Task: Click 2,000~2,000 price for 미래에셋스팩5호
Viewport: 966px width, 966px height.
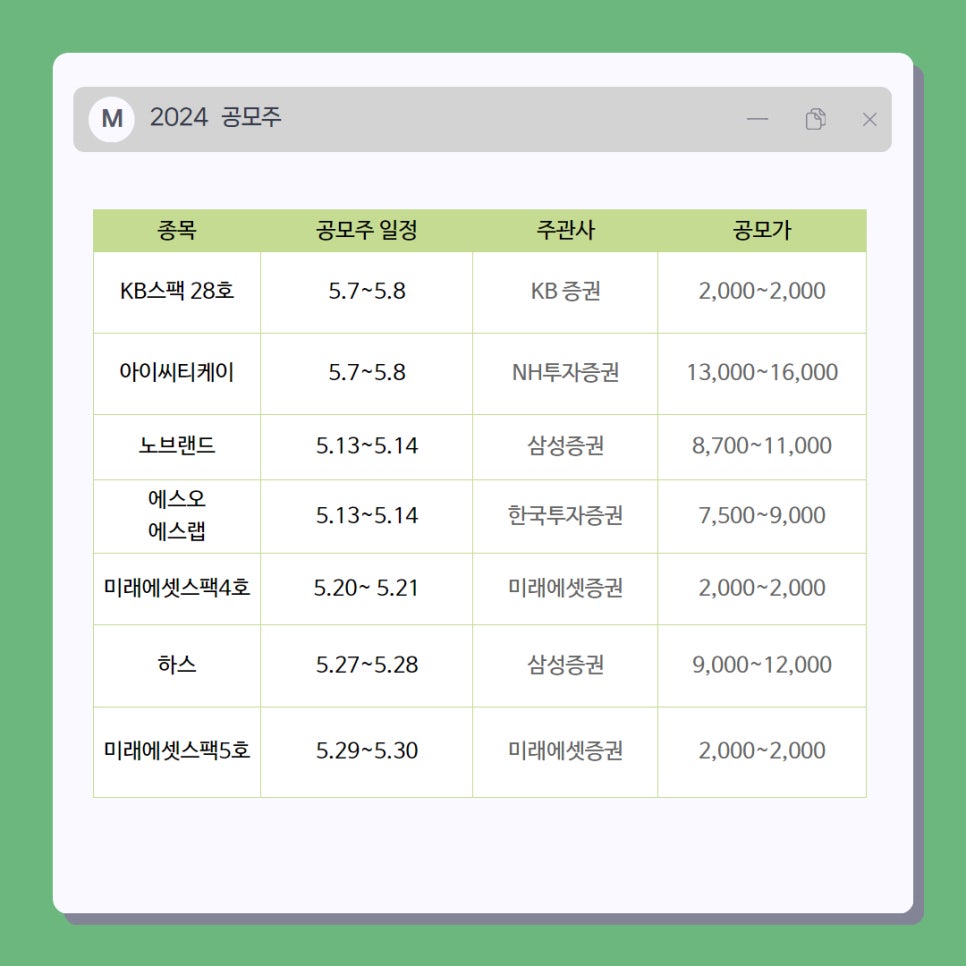Action: tap(762, 752)
